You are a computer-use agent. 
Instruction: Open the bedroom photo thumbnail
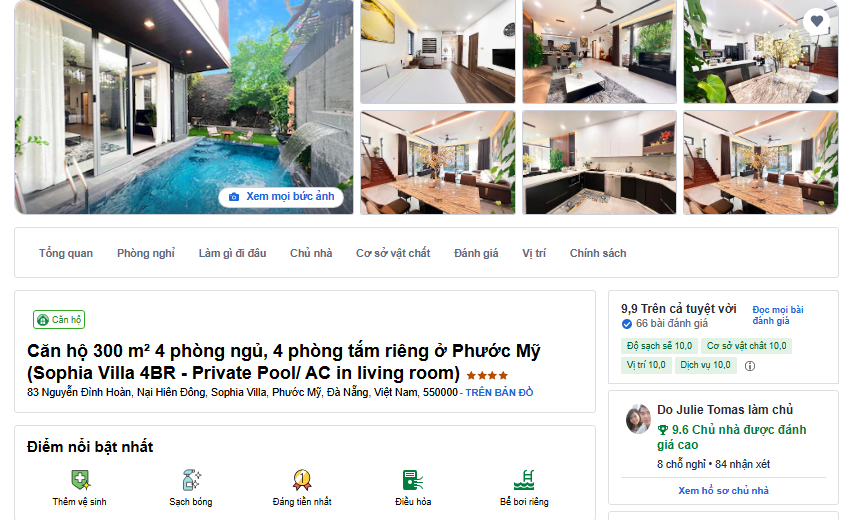tap(438, 52)
